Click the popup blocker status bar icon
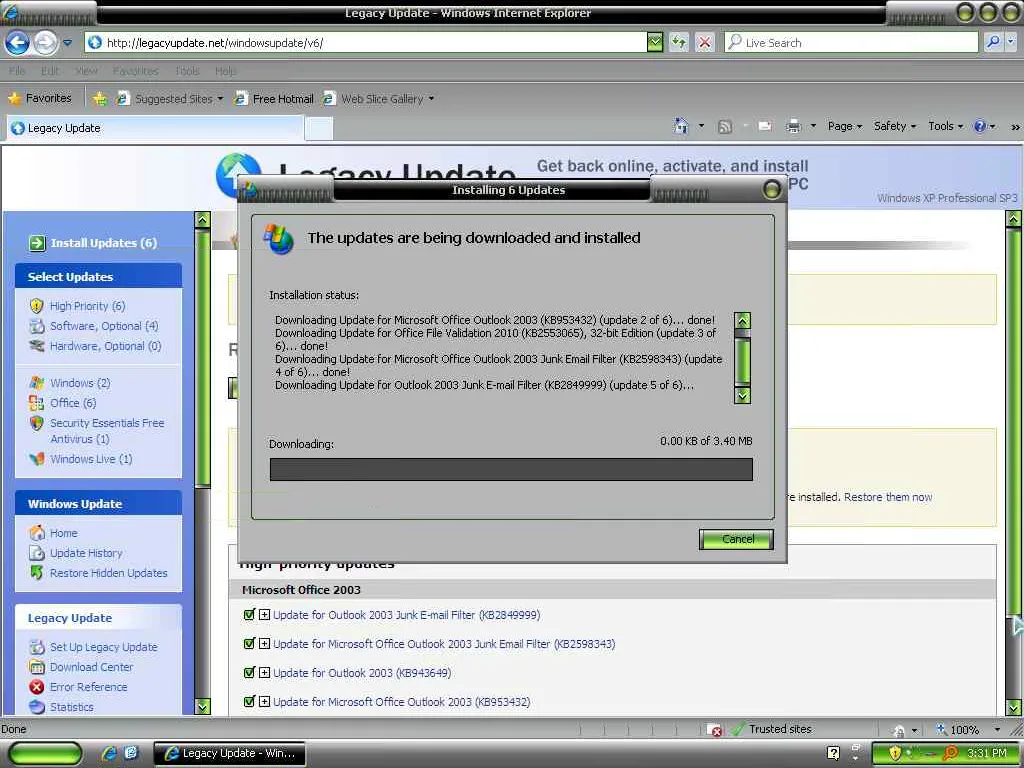The height and width of the screenshot is (768, 1024). click(x=715, y=729)
